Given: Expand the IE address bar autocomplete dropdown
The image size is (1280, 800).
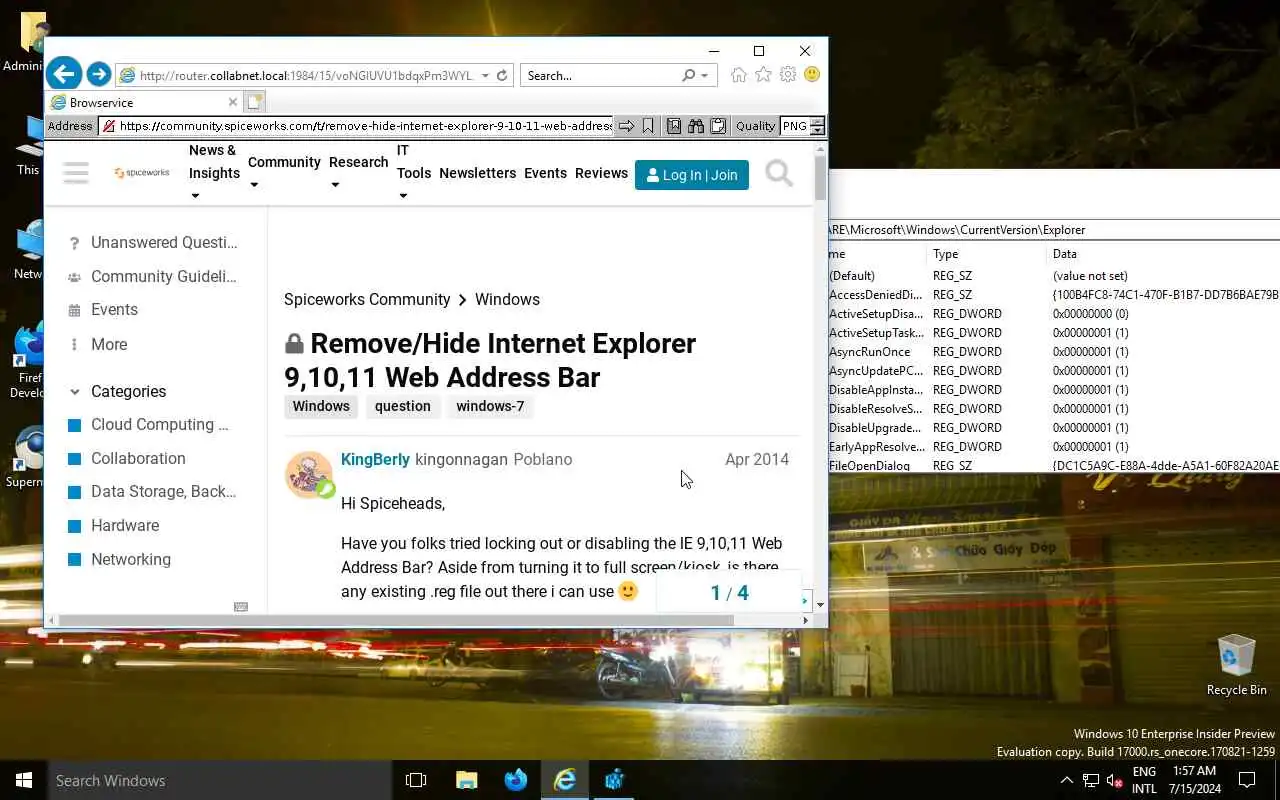Looking at the screenshot, I should pos(485,75).
